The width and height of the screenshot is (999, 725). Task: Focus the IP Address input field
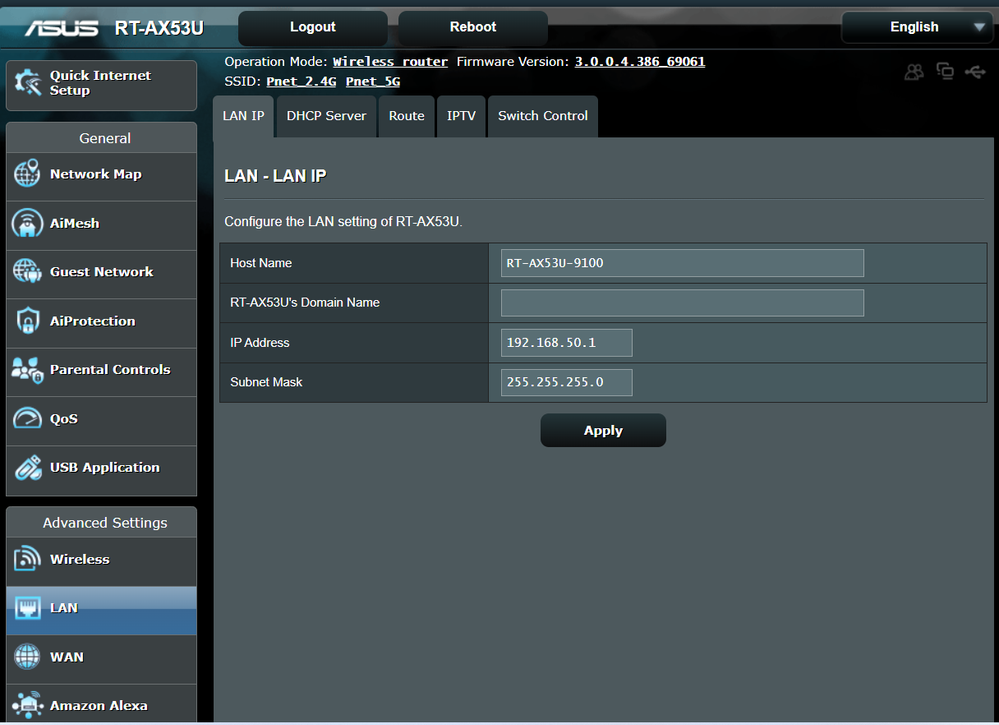tap(567, 343)
